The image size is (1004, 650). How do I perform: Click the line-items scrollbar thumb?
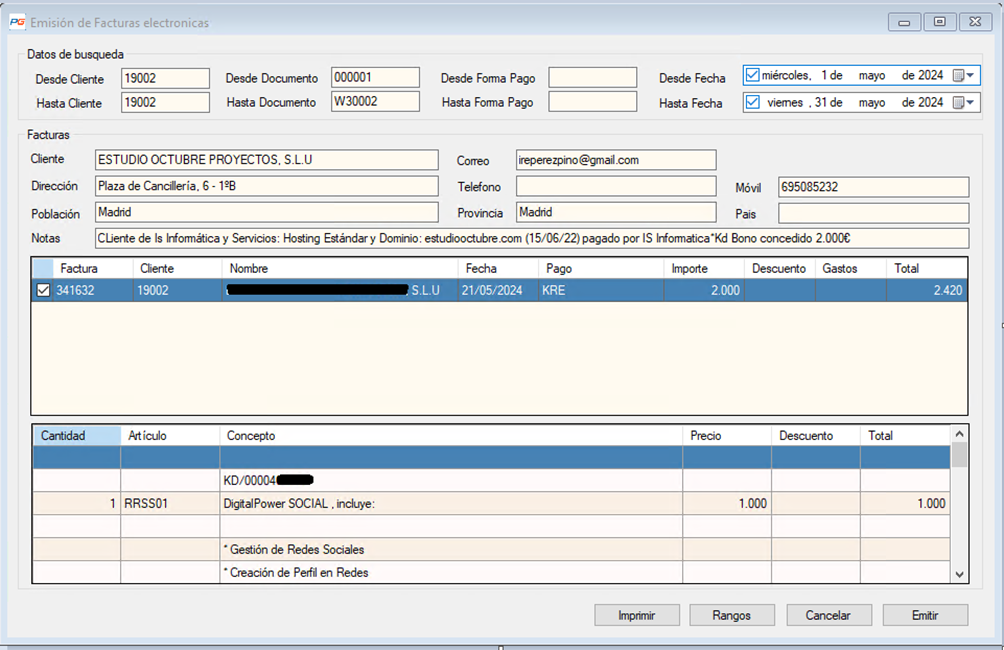(x=959, y=455)
